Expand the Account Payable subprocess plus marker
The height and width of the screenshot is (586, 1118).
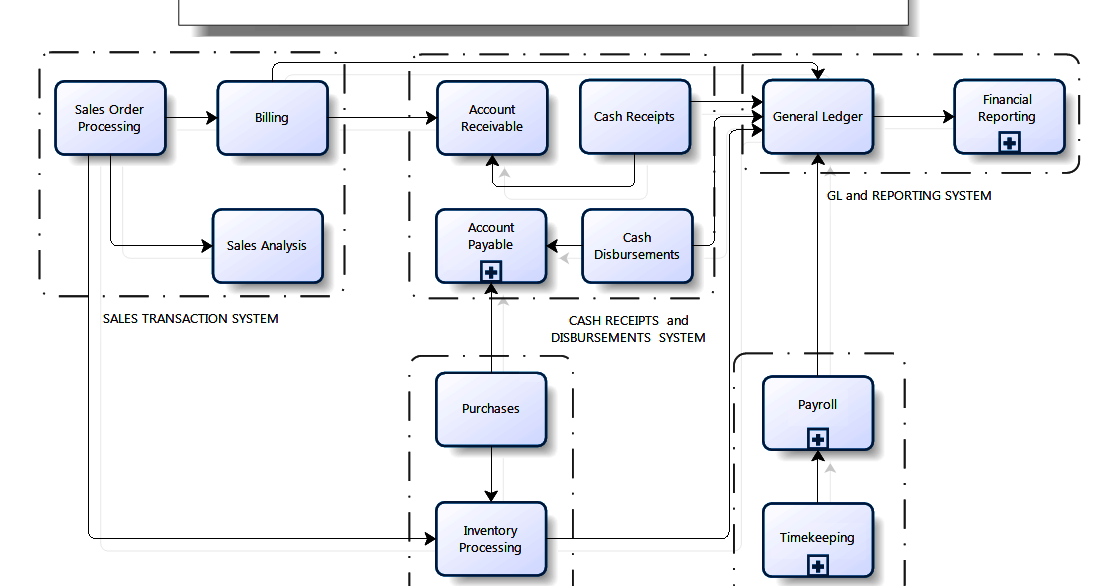(491, 272)
